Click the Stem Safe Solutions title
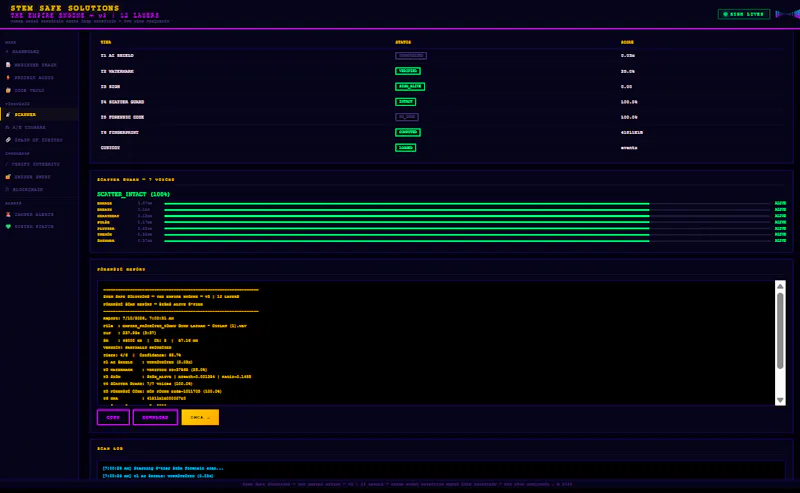800x493 pixels. click(x=65, y=8)
